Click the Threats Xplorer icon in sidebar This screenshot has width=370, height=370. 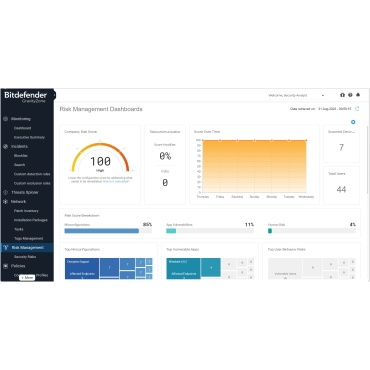pyautogui.click(x=5, y=192)
